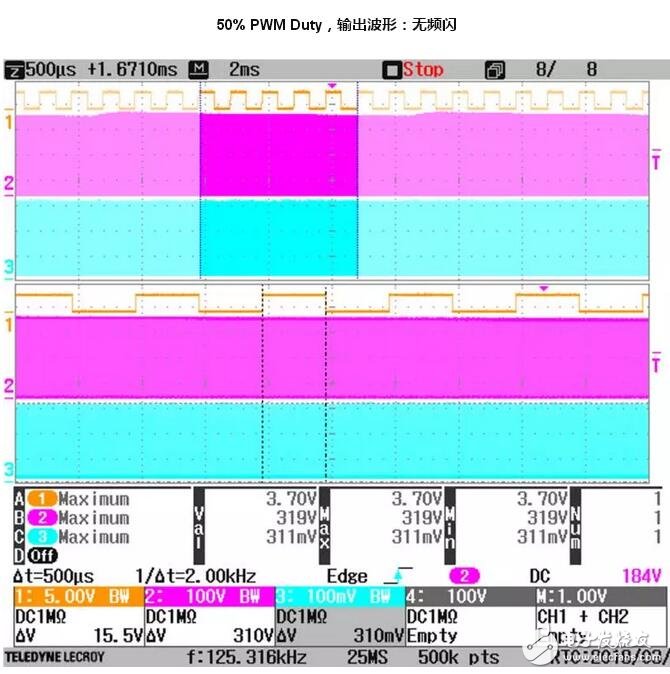Click the 1/Δt=2.00kHz readout

(196, 576)
